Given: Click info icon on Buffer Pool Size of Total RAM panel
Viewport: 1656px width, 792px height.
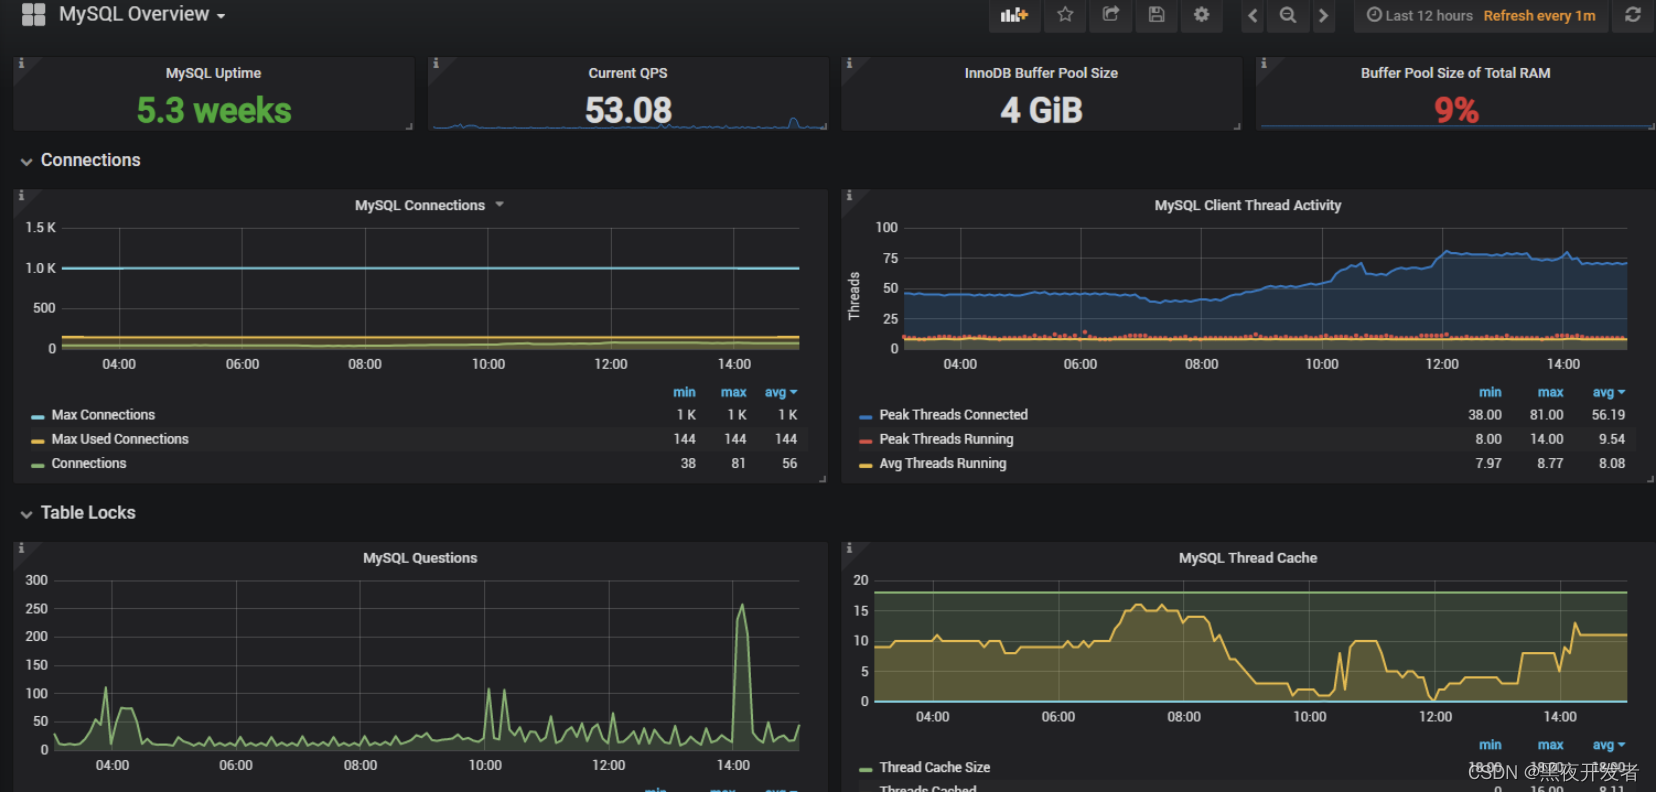Looking at the screenshot, I should coord(1263,63).
